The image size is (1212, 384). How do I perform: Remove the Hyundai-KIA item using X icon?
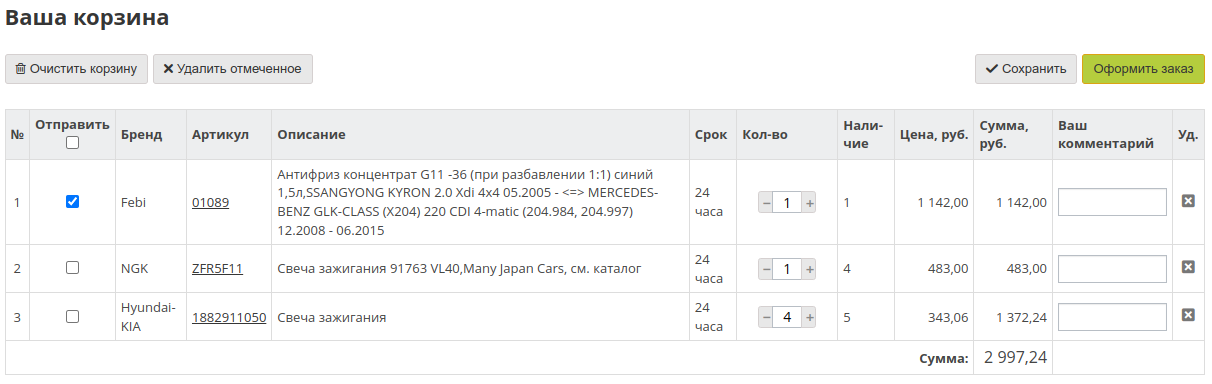[x=1188, y=315]
